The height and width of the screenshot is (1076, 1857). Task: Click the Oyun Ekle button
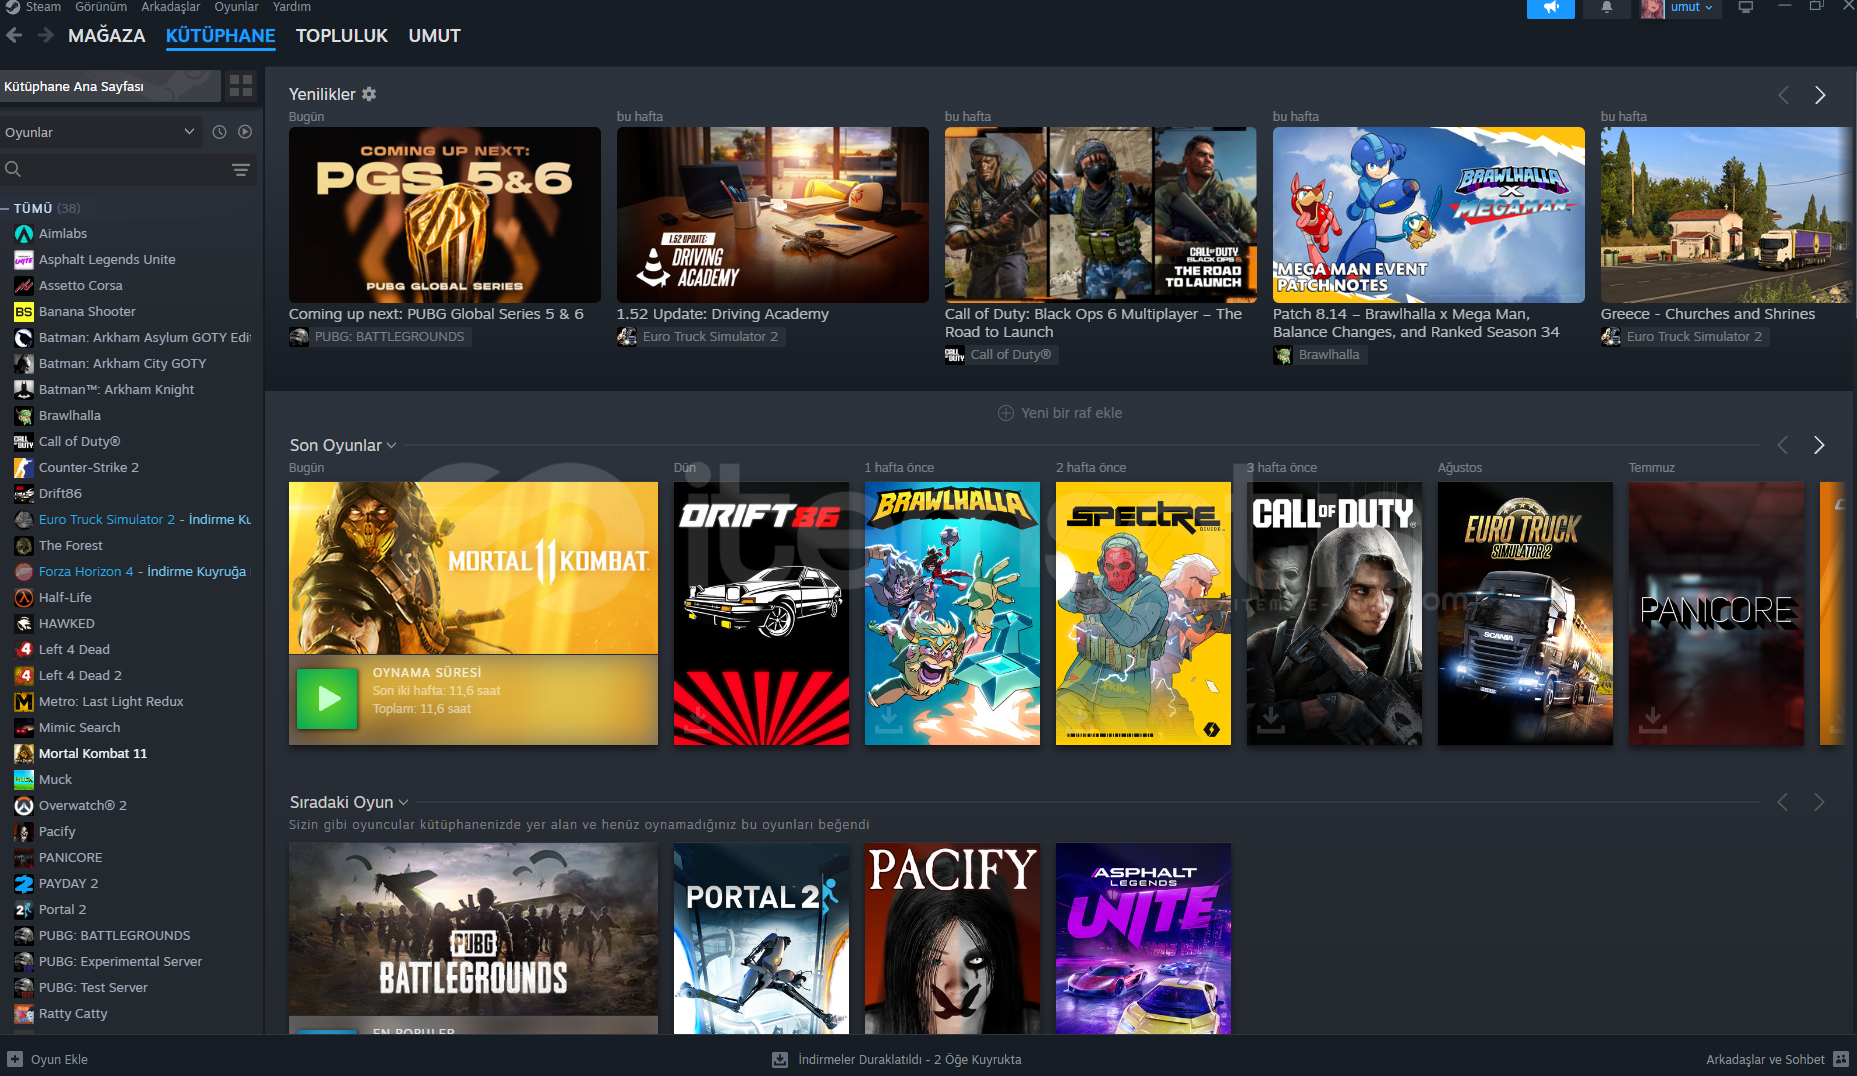pyautogui.click(x=48, y=1060)
